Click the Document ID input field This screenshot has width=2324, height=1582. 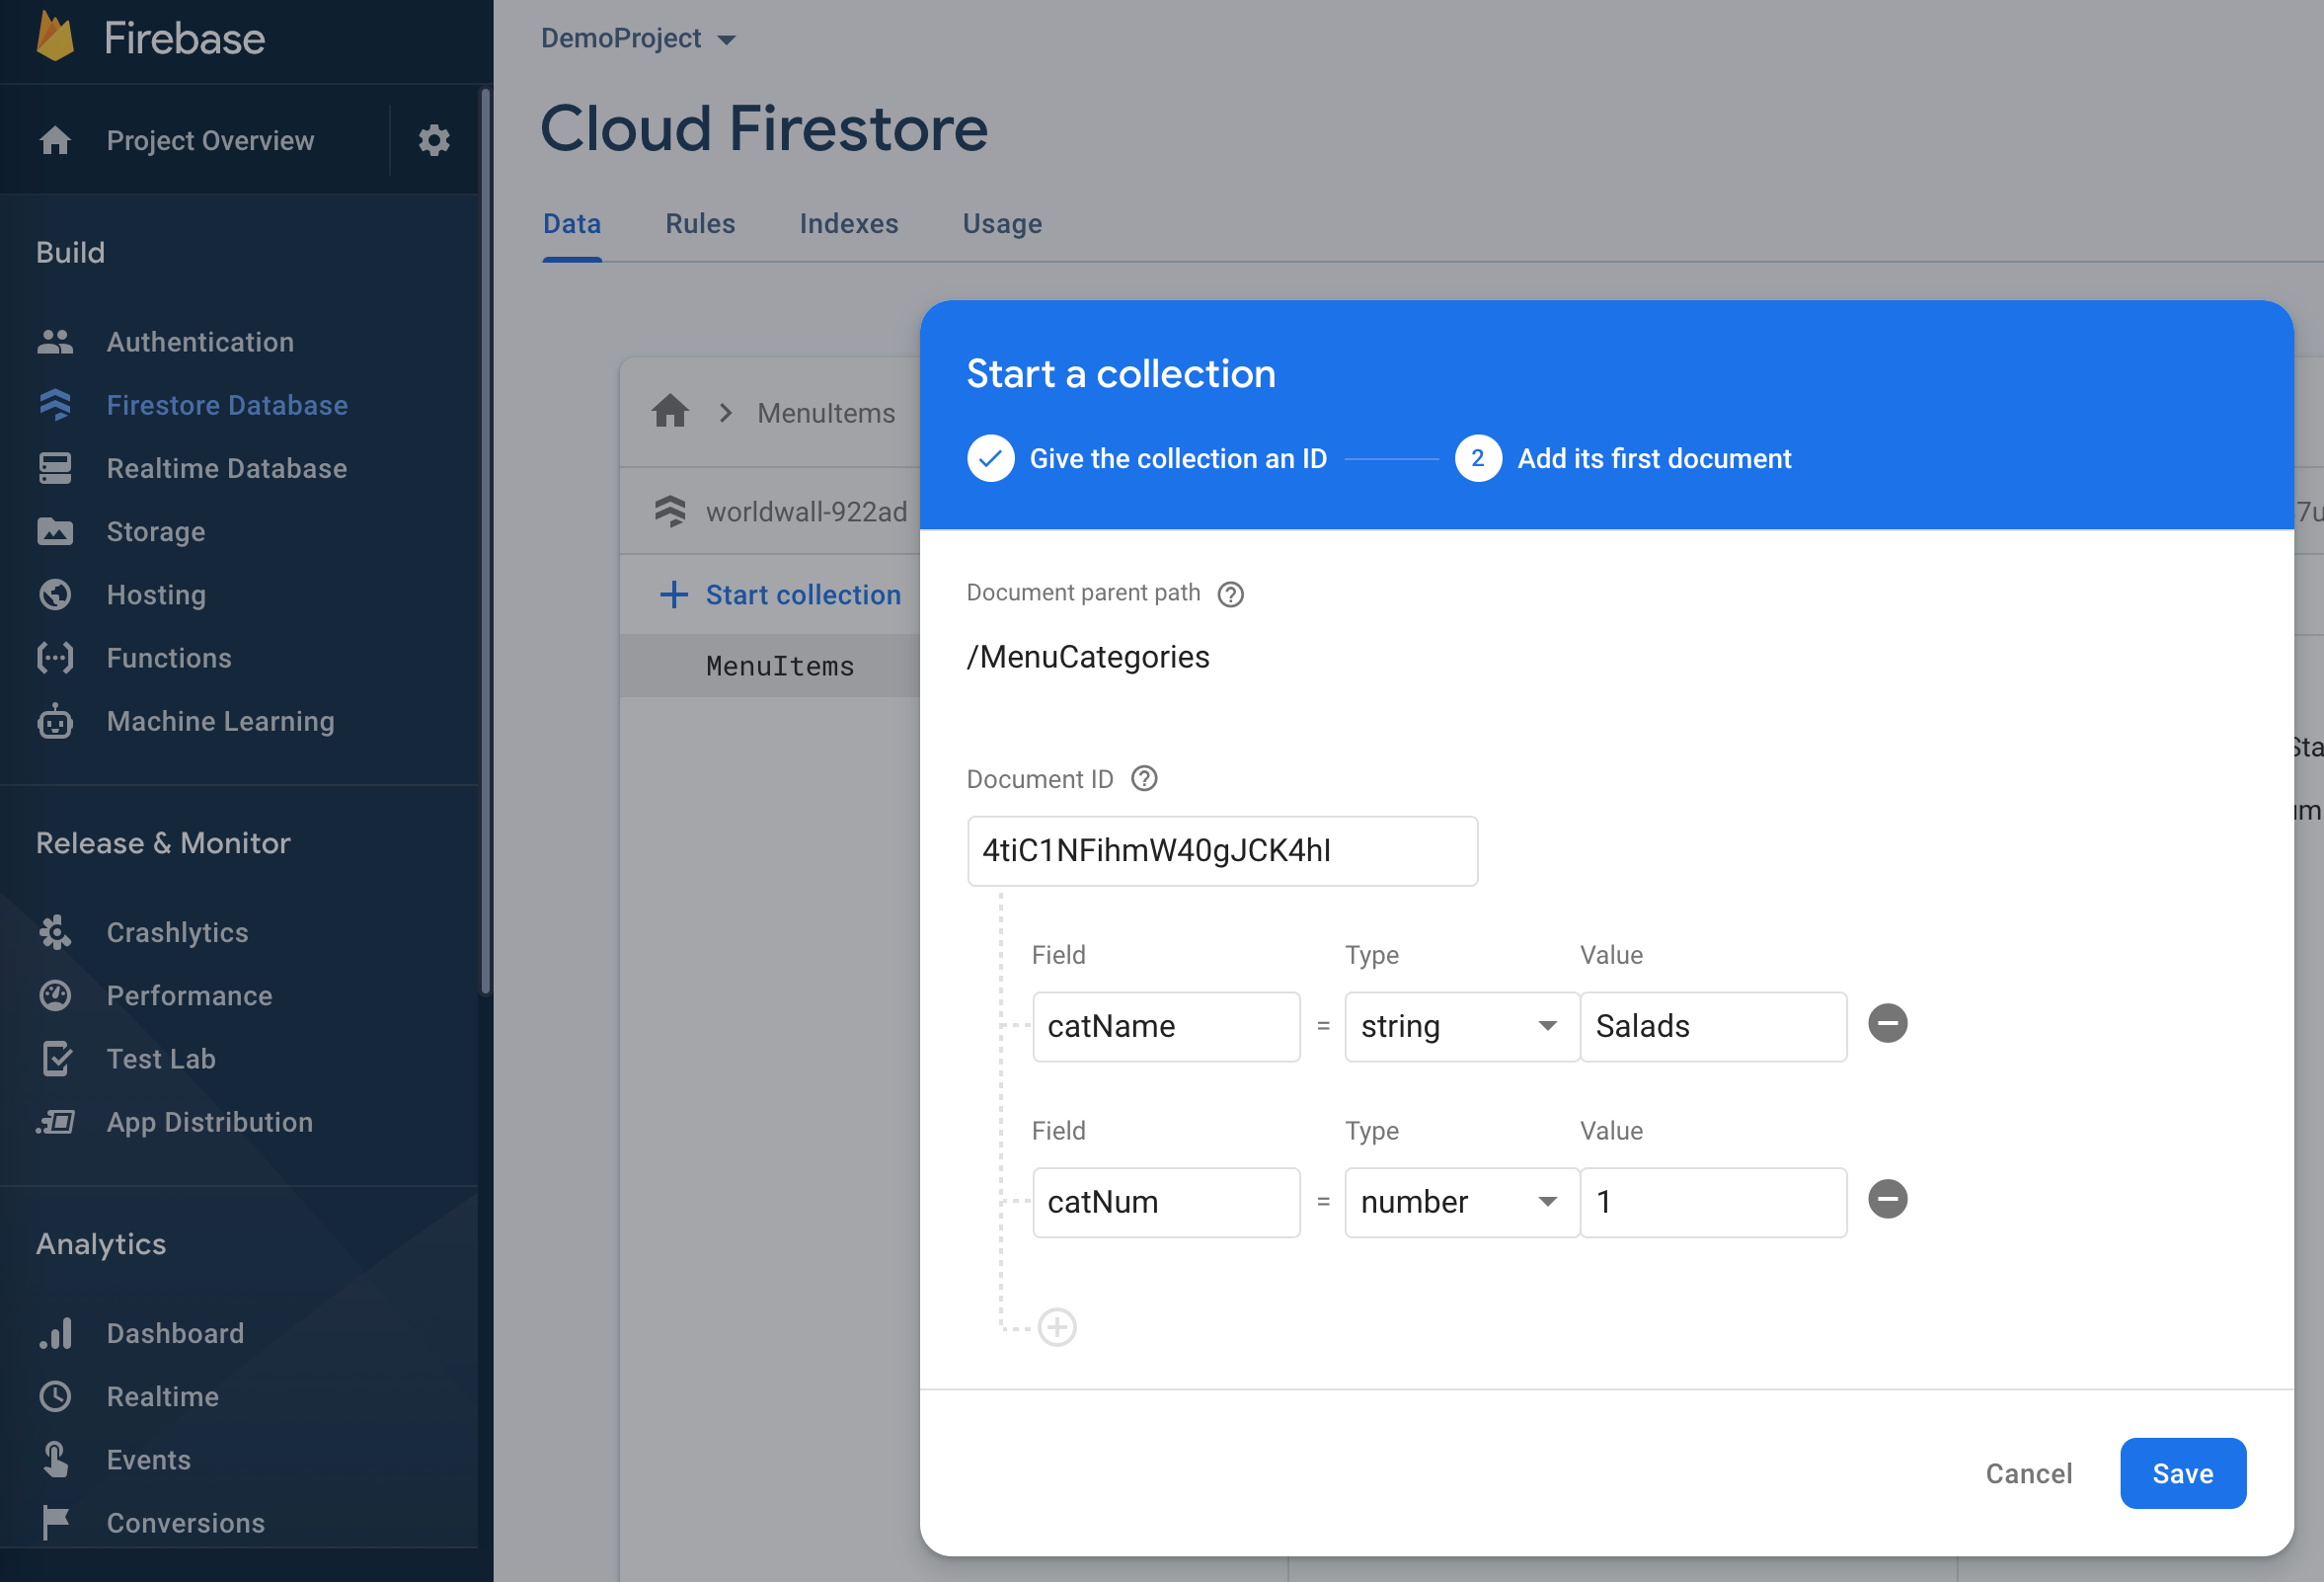pyautogui.click(x=1221, y=851)
